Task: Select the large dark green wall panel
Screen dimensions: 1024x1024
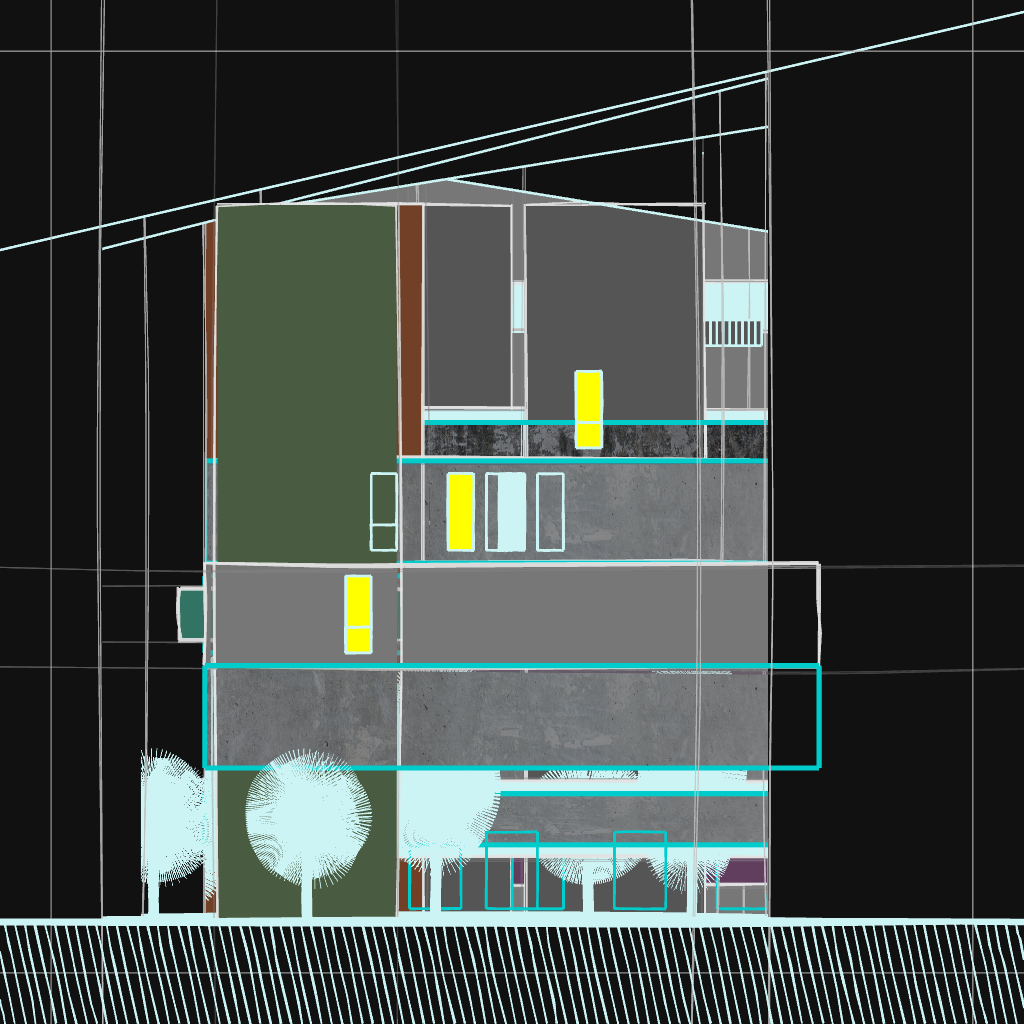Action: pos(306,380)
